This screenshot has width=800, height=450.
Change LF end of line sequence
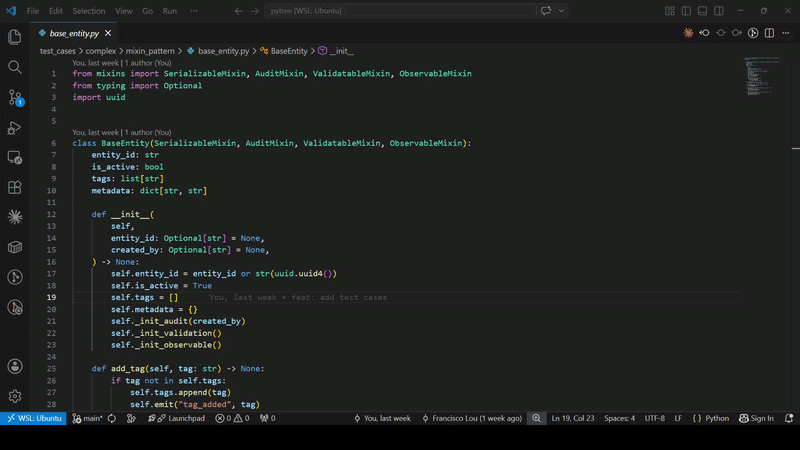[x=678, y=418]
